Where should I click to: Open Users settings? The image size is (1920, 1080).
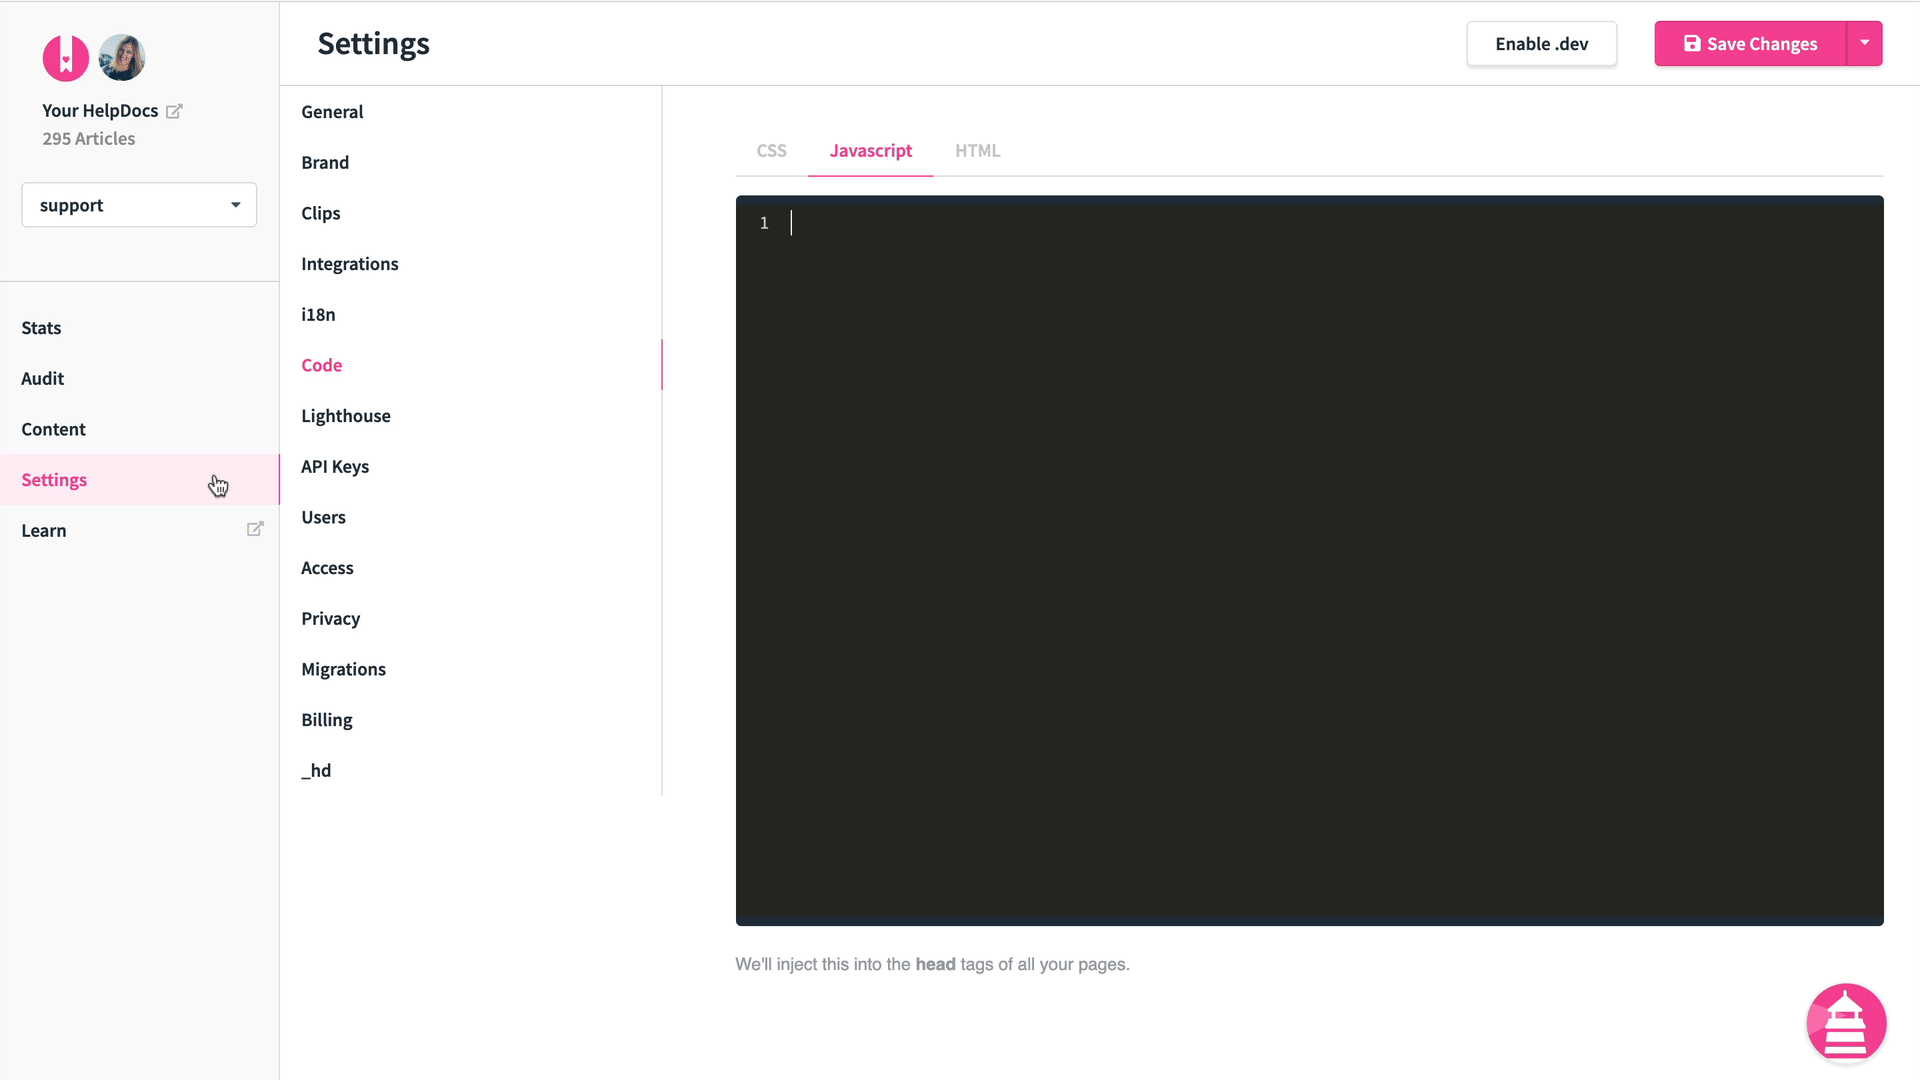coord(471,517)
